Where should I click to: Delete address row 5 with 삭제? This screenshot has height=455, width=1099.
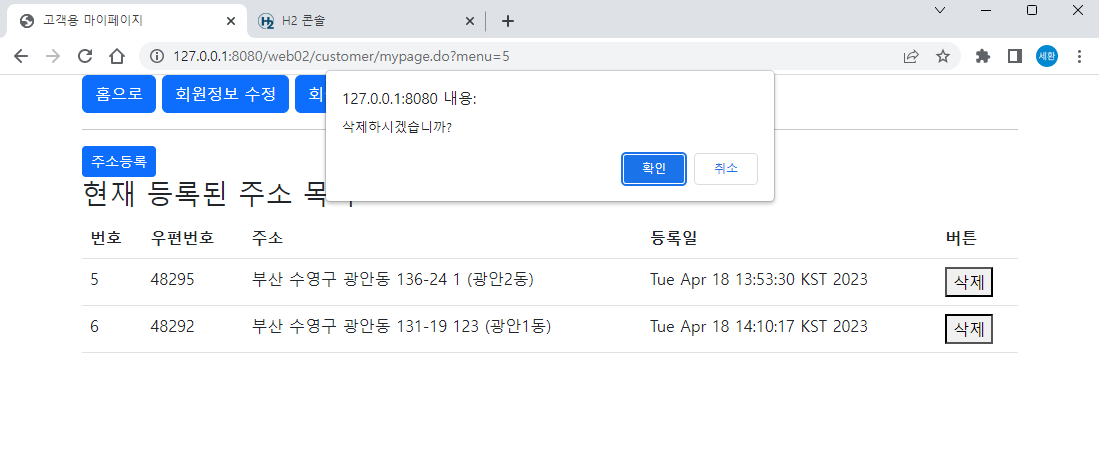coord(969,282)
